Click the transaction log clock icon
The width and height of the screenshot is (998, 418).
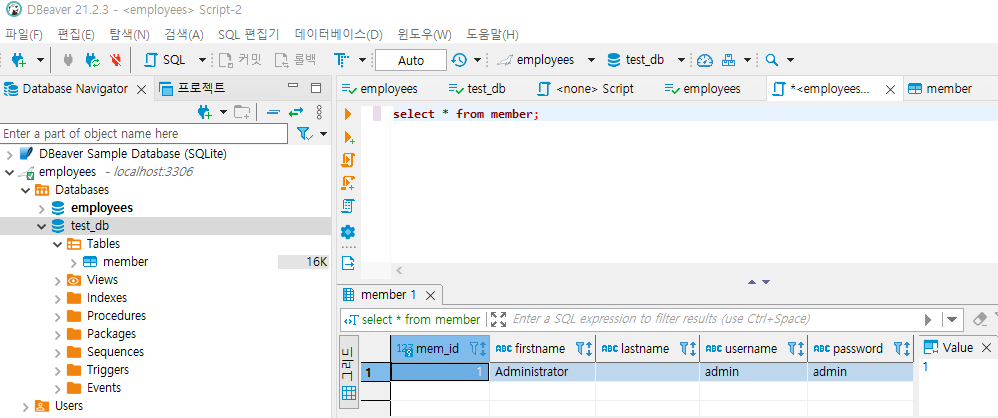tap(460, 60)
